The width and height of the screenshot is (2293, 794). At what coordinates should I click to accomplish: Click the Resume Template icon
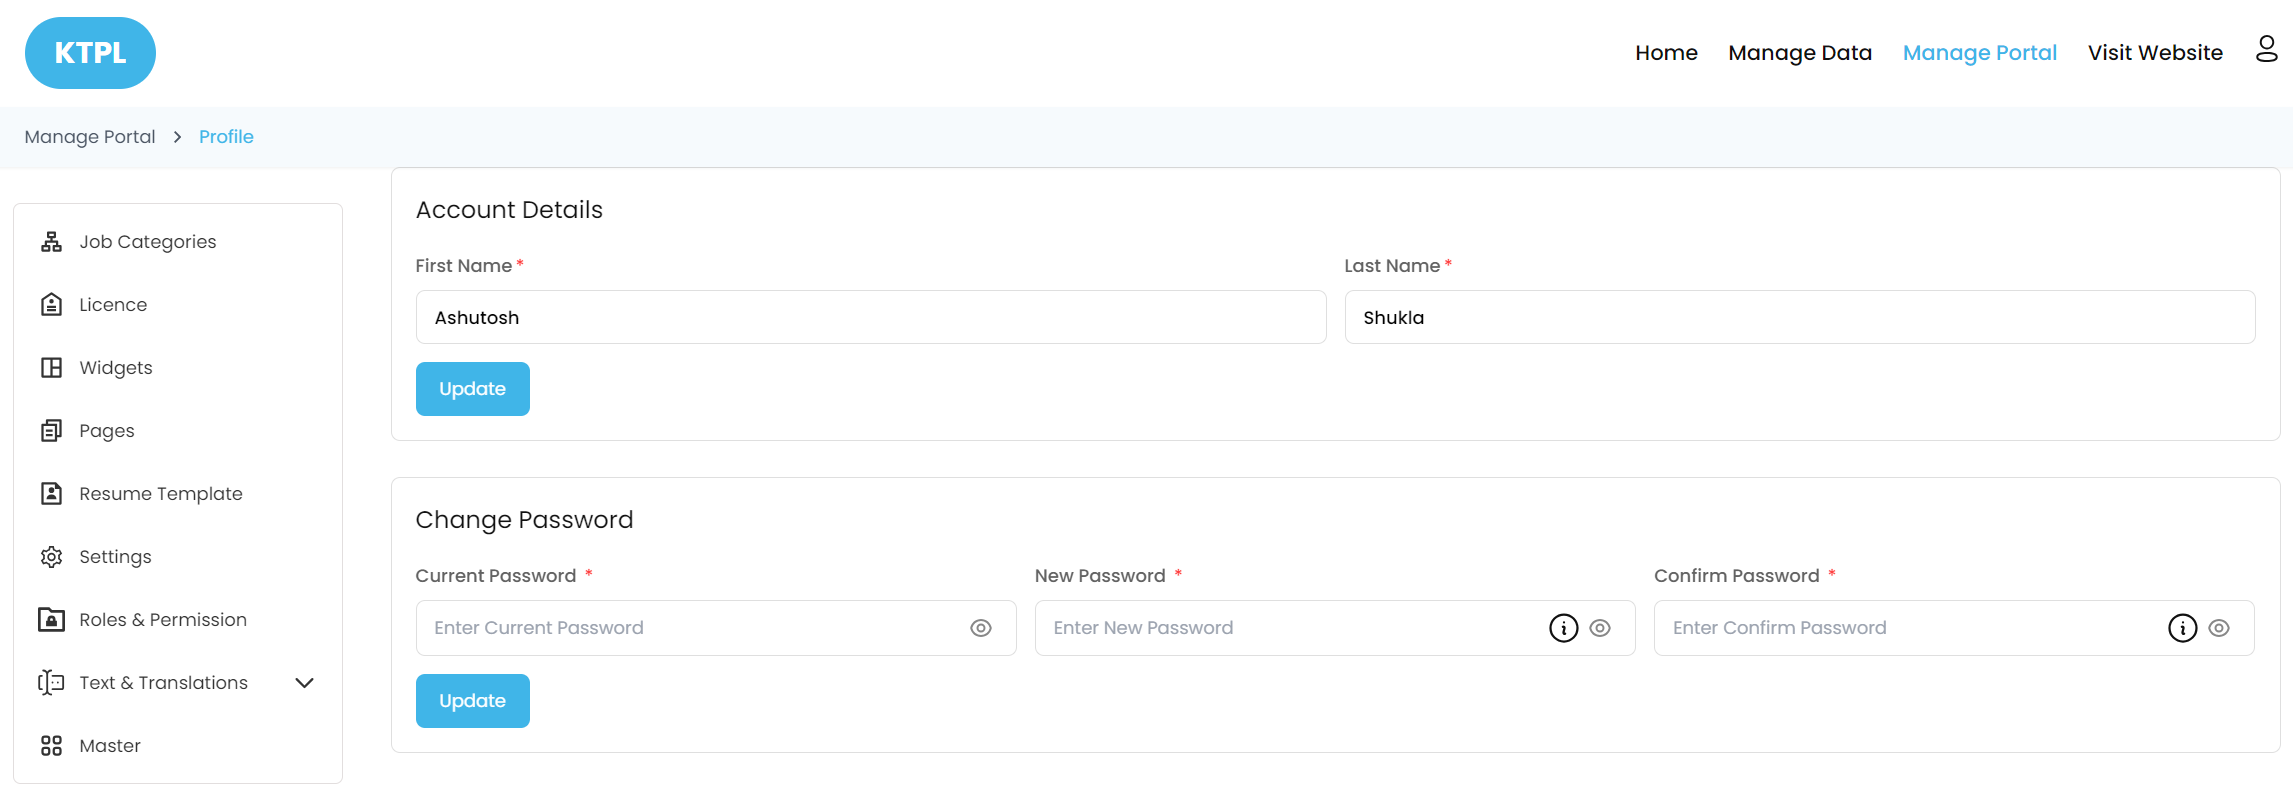tap(51, 494)
